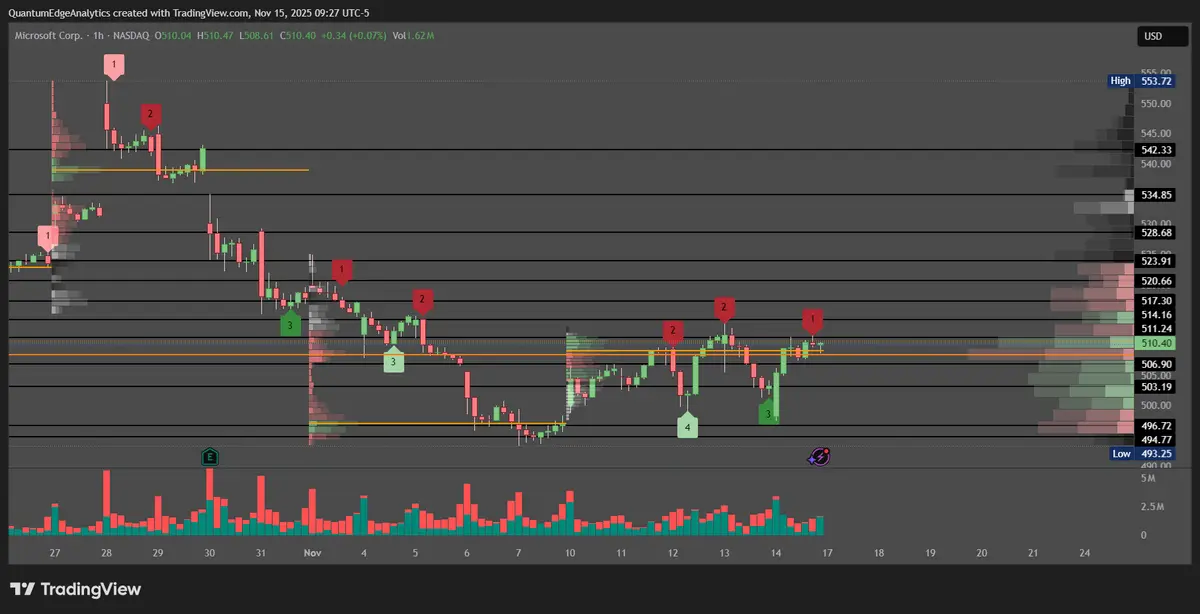Click the purple lightning bolt event icon
Image resolution: width=1200 pixels, height=614 pixels.
point(819,457)
